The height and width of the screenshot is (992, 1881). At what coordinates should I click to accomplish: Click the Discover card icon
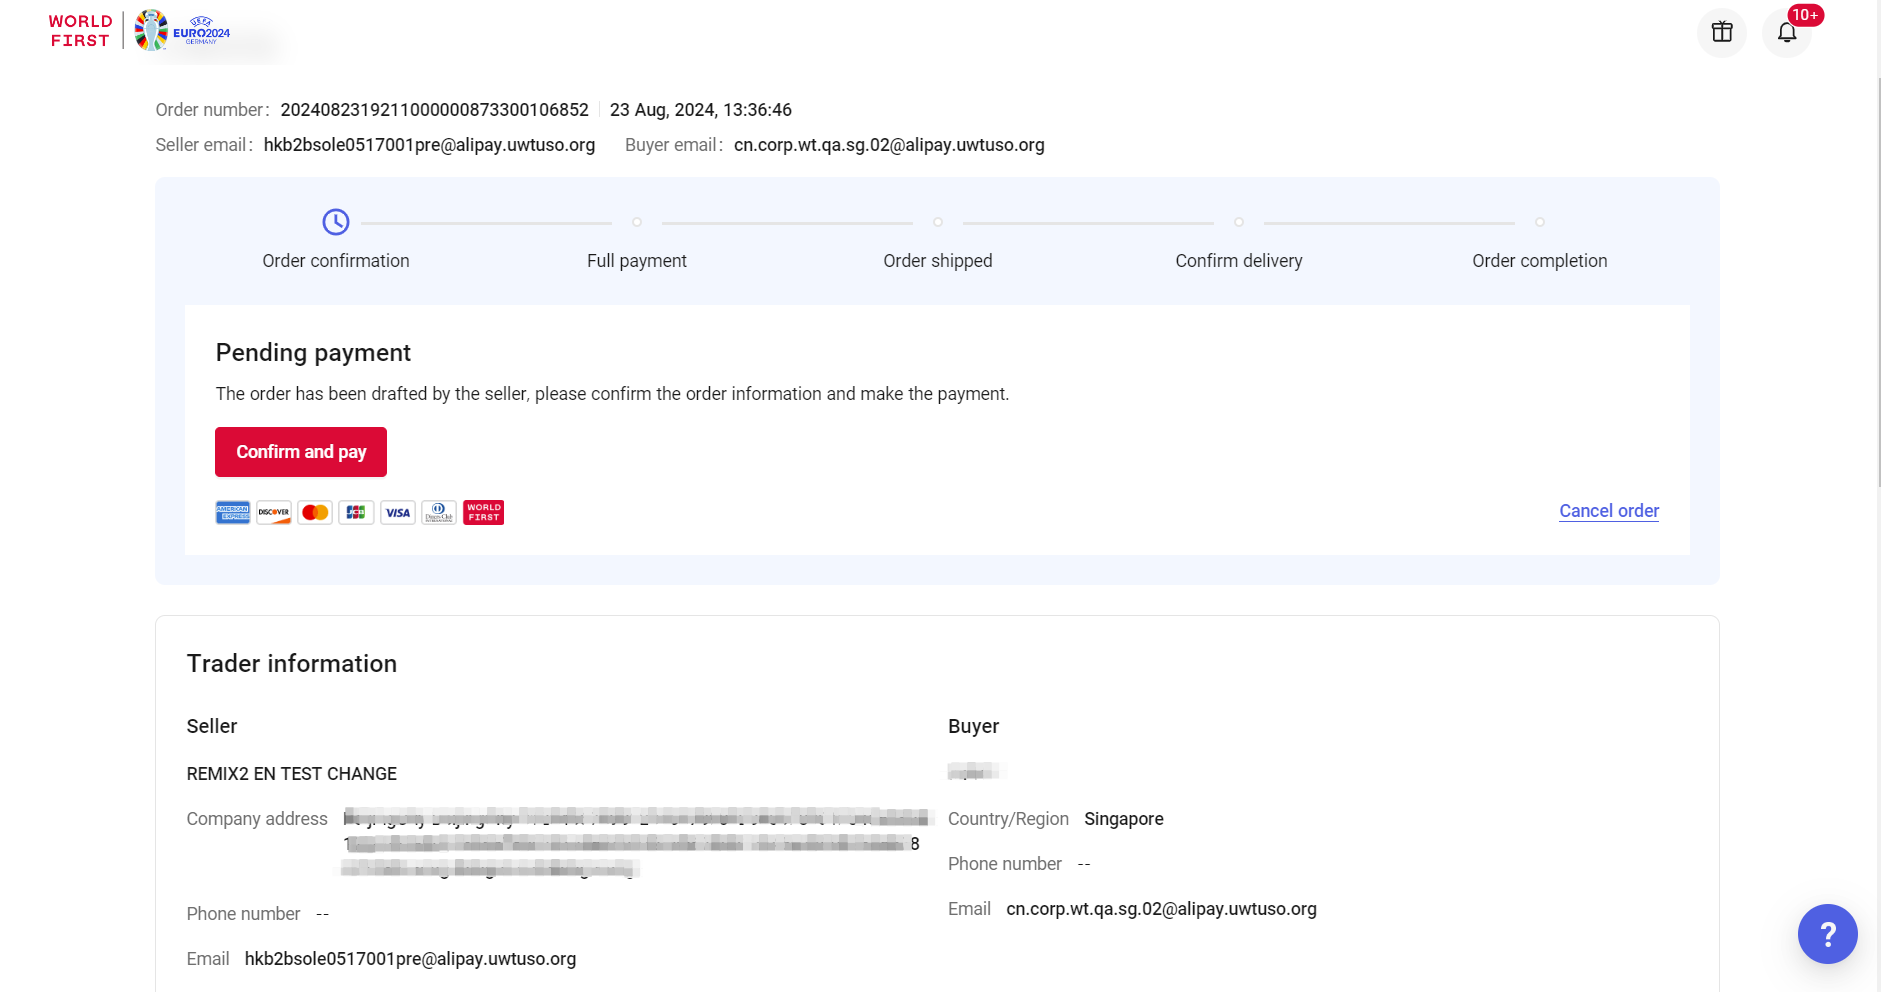[274, 513]
